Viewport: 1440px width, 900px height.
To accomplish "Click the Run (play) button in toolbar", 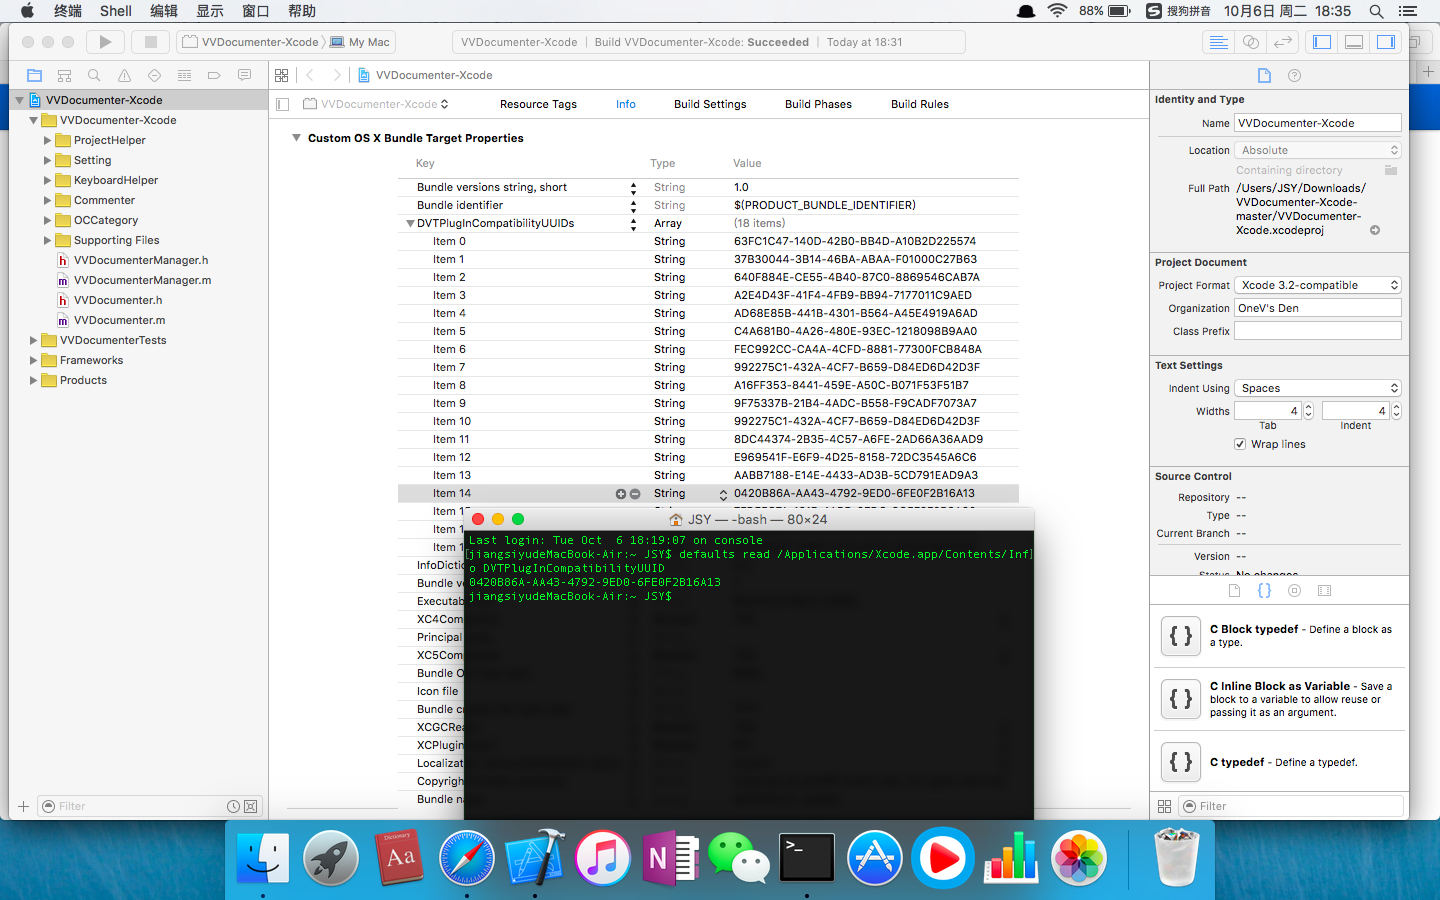I will pos(105,42).
